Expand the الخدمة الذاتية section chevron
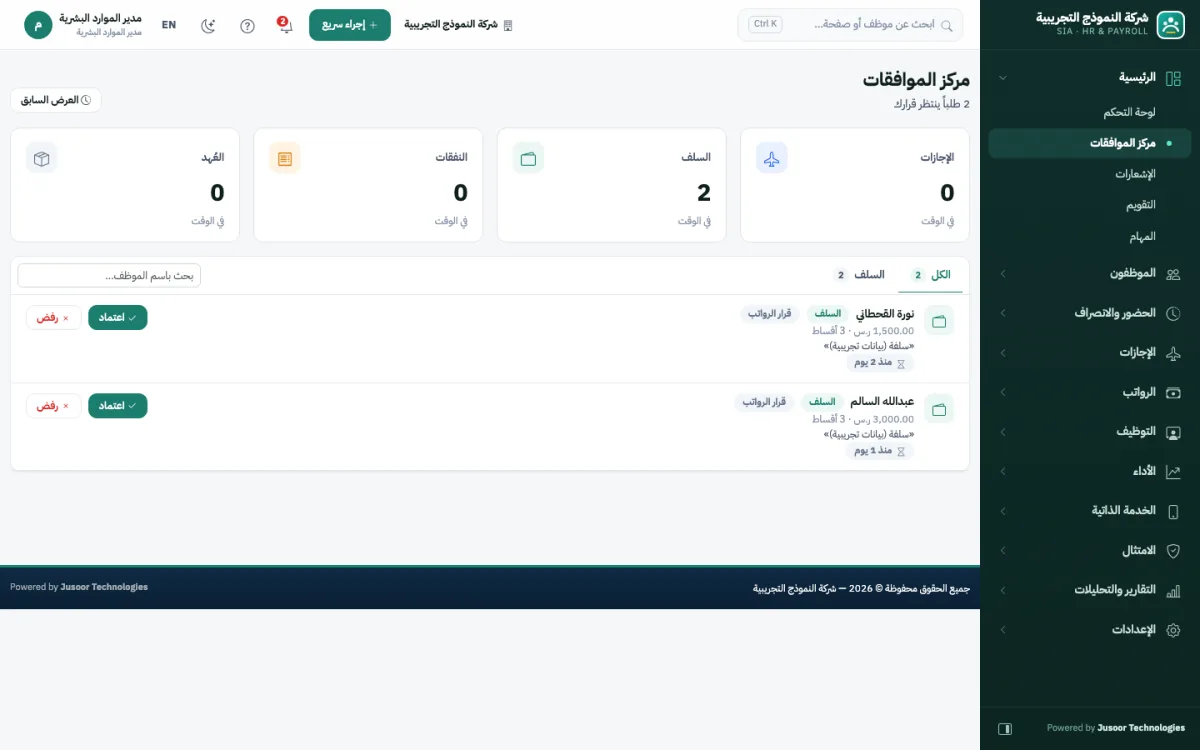Screen dimensions: 1200x750 1003,511
